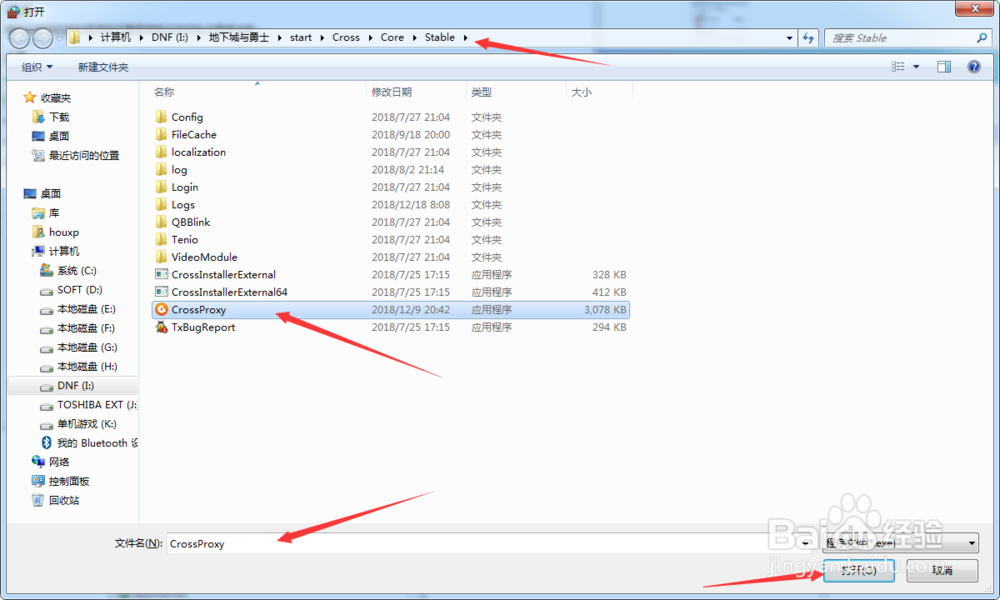This screenshot has width=1000, height=600.
Task: Click the 系统 (C:) drive icon
Action: click(x=47, y=270)
